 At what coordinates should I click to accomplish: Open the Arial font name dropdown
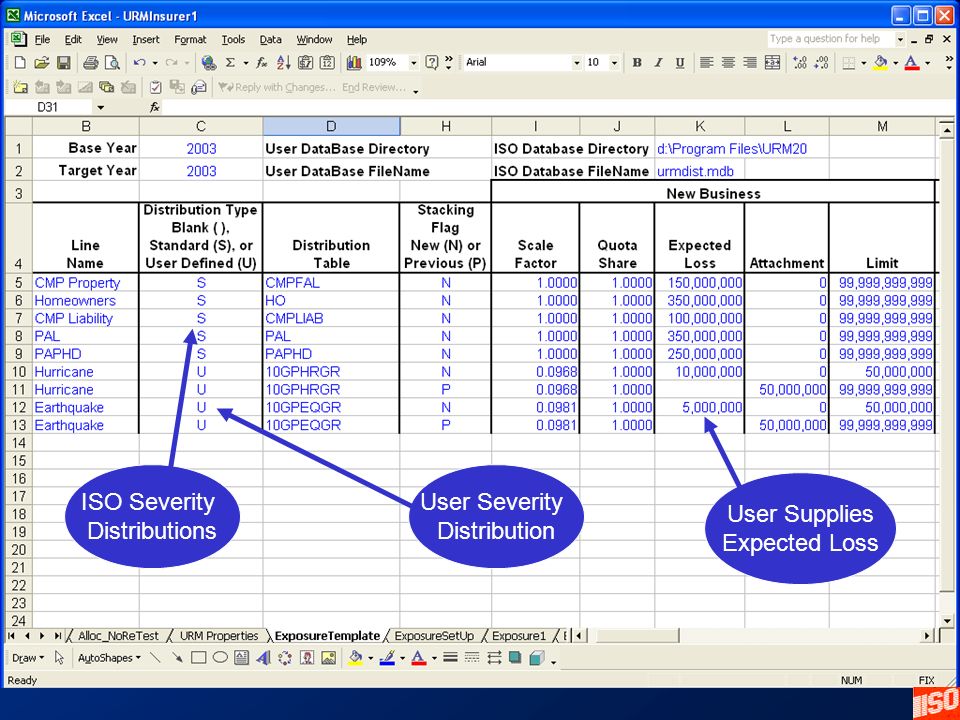(576, 62)
